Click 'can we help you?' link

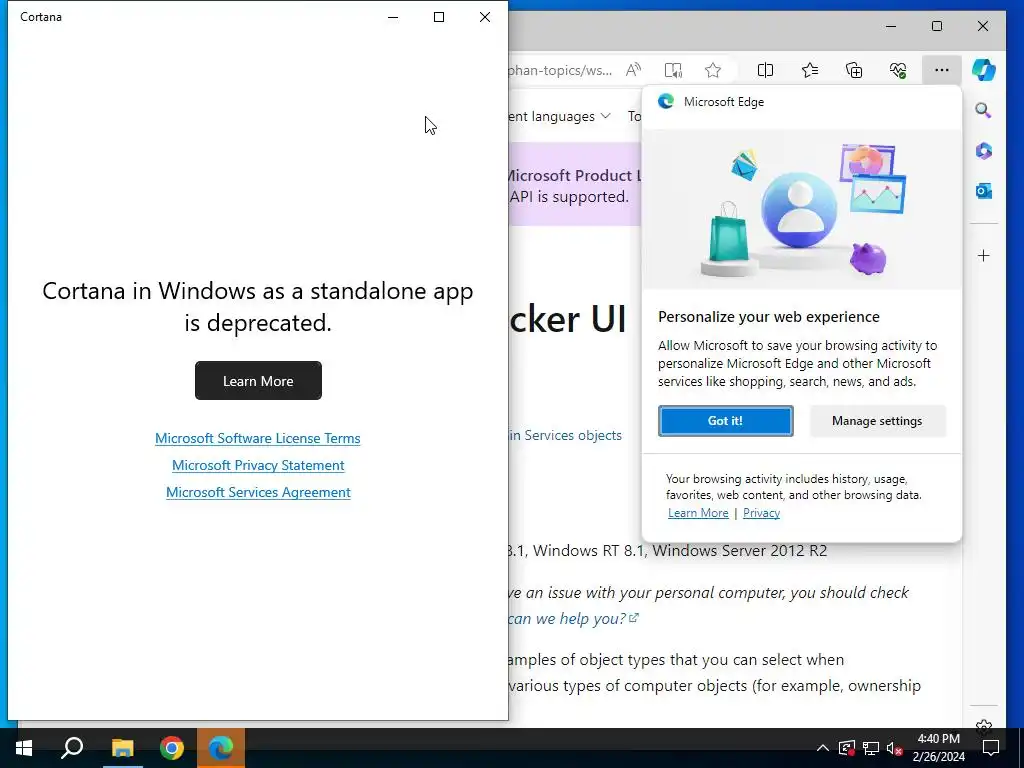(573, 618)
